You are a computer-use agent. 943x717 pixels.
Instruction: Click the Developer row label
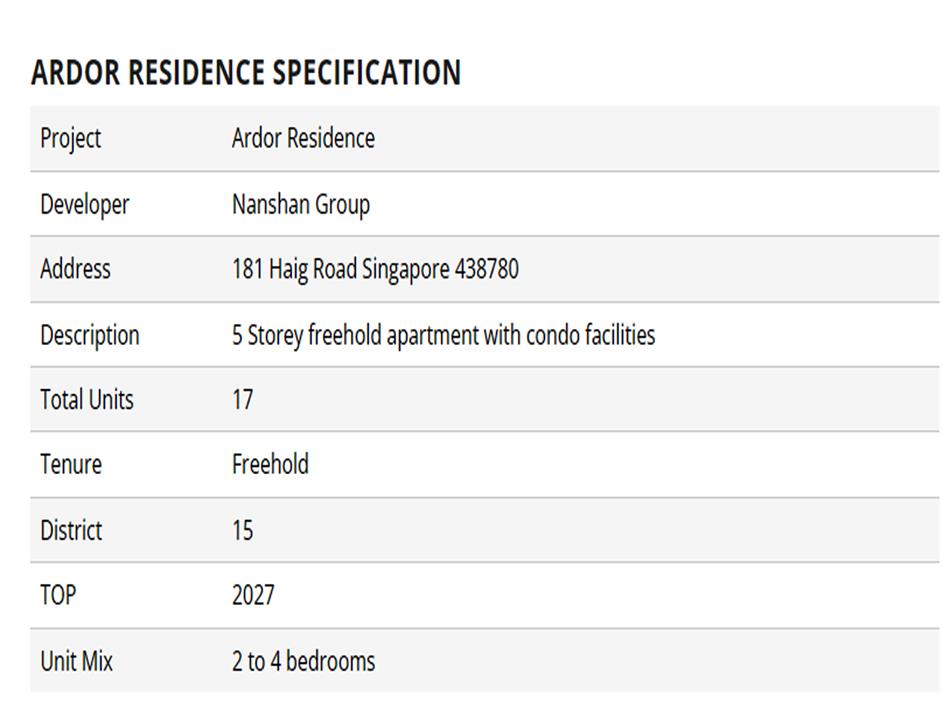tap(84, 204)
